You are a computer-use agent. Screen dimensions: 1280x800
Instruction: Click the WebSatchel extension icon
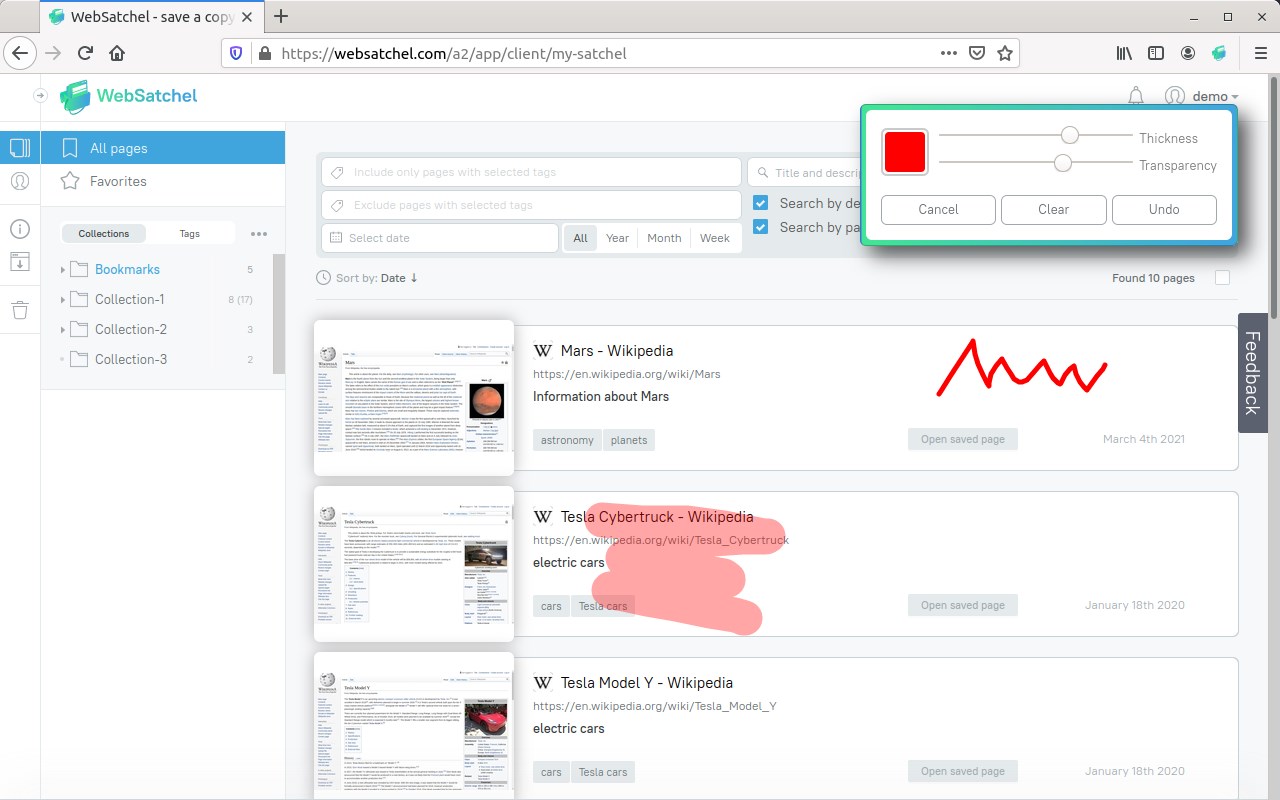(1219, 53)
